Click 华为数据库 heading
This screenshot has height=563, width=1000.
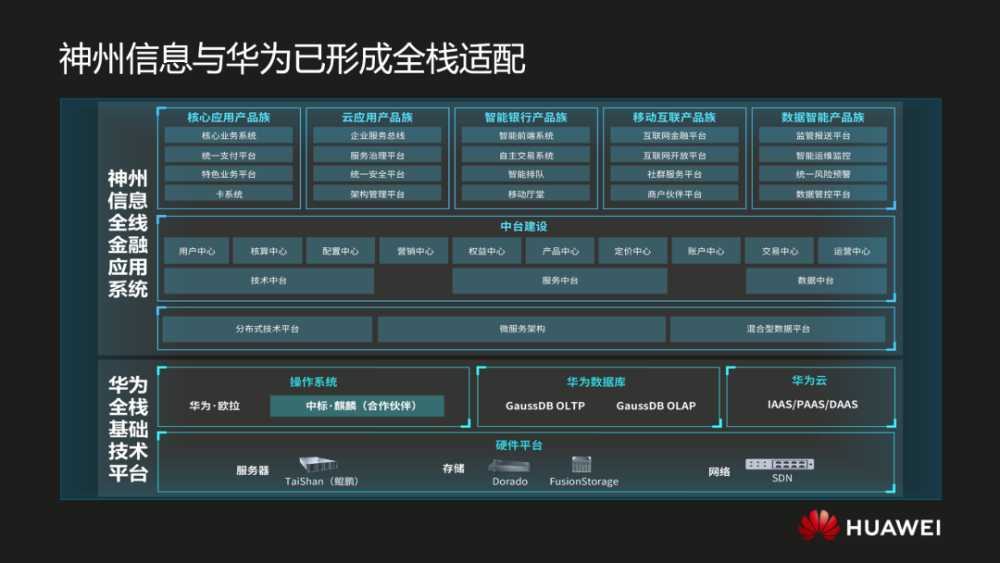[x=596, y=382]
